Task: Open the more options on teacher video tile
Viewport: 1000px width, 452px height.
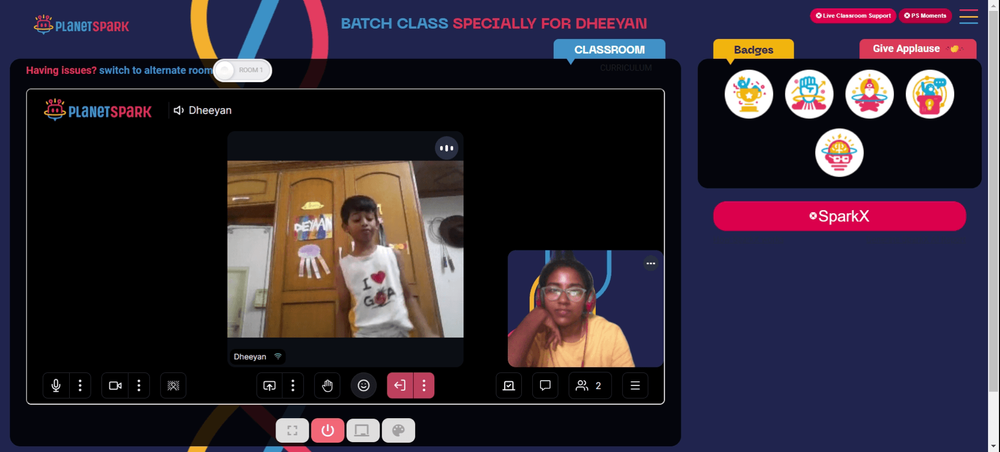Action: [651, 263]
